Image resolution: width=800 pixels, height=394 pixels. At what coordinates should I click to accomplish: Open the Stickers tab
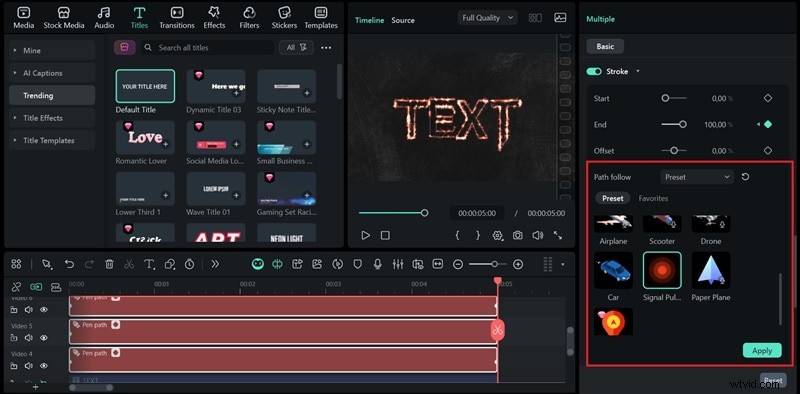click(x=284, y=18)
